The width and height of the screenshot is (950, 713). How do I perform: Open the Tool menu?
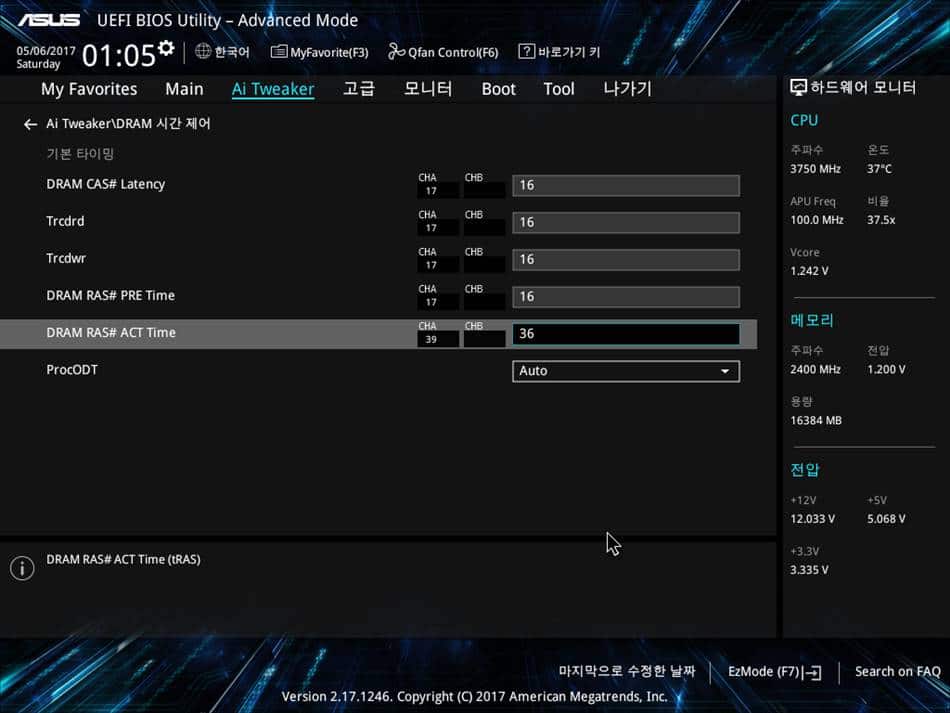tap(558, 89)
